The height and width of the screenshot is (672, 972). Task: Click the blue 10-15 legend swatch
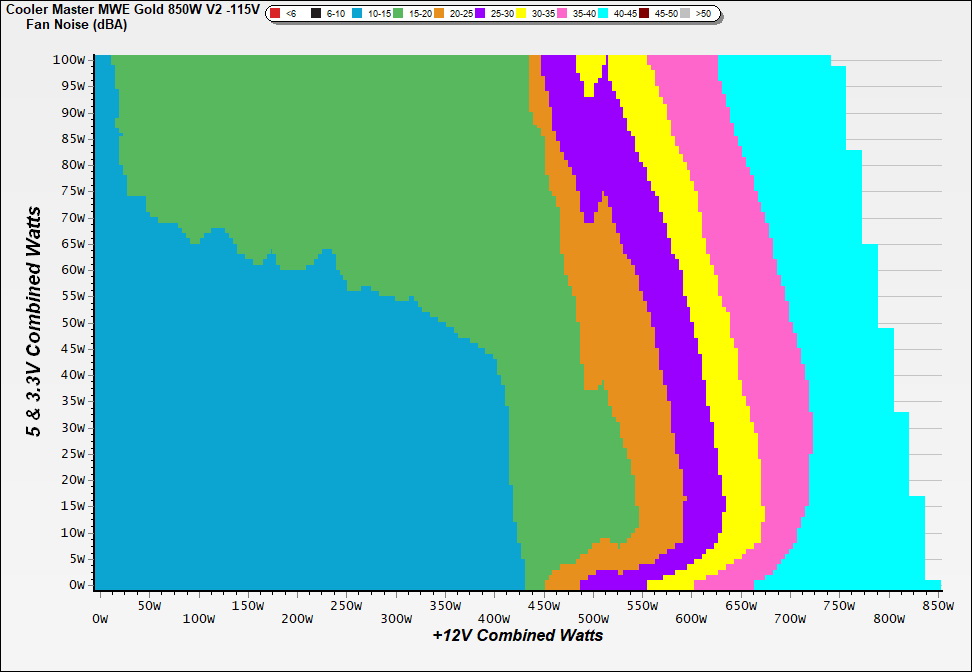[x=358, y=14]
